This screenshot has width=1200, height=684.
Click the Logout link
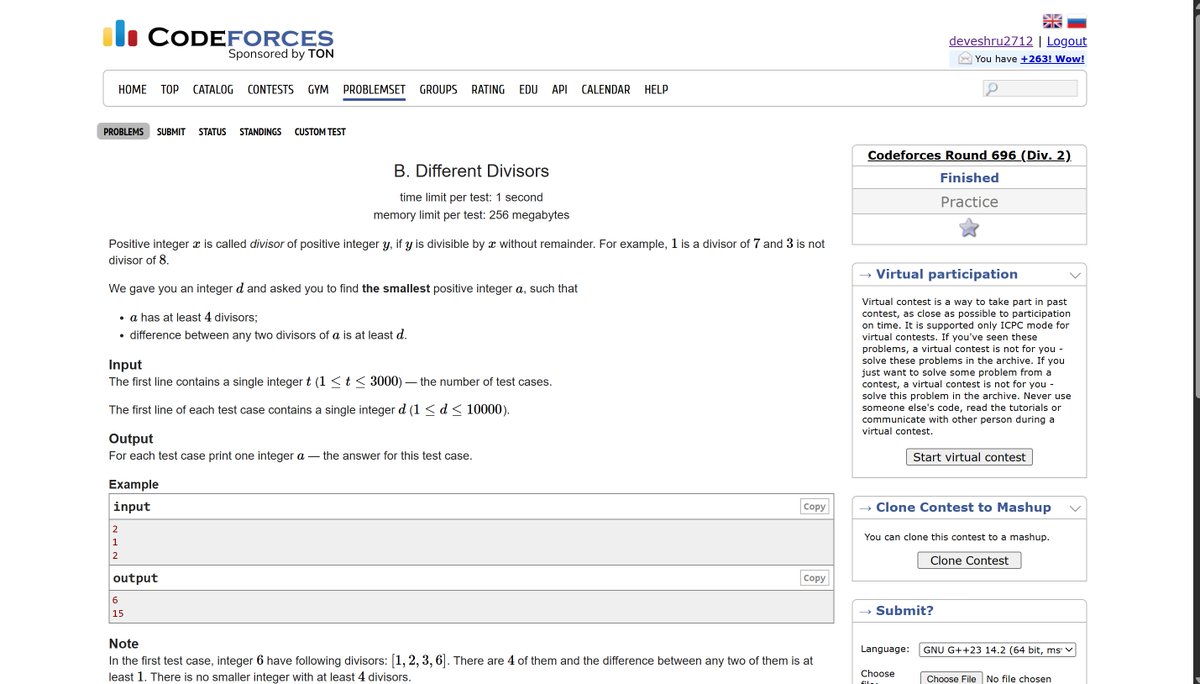click(x=1067, y=41)
